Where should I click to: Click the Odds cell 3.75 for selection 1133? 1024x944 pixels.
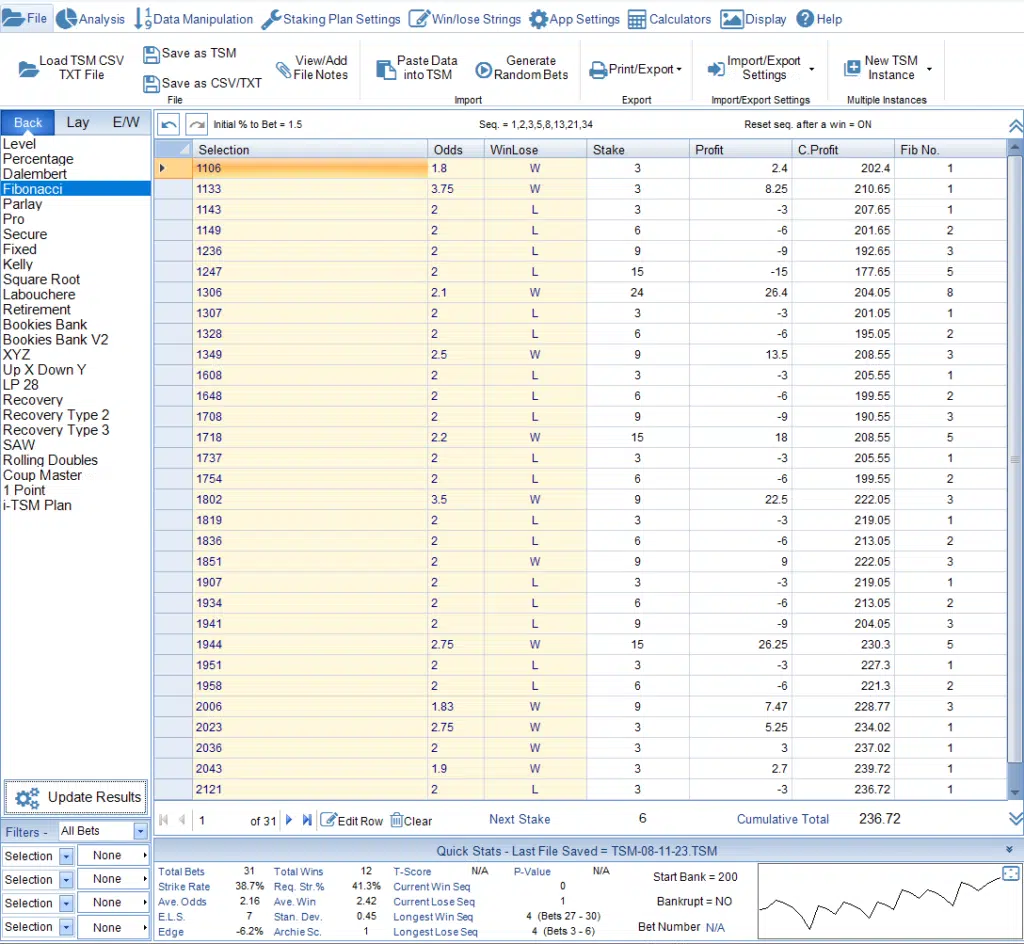456,189
